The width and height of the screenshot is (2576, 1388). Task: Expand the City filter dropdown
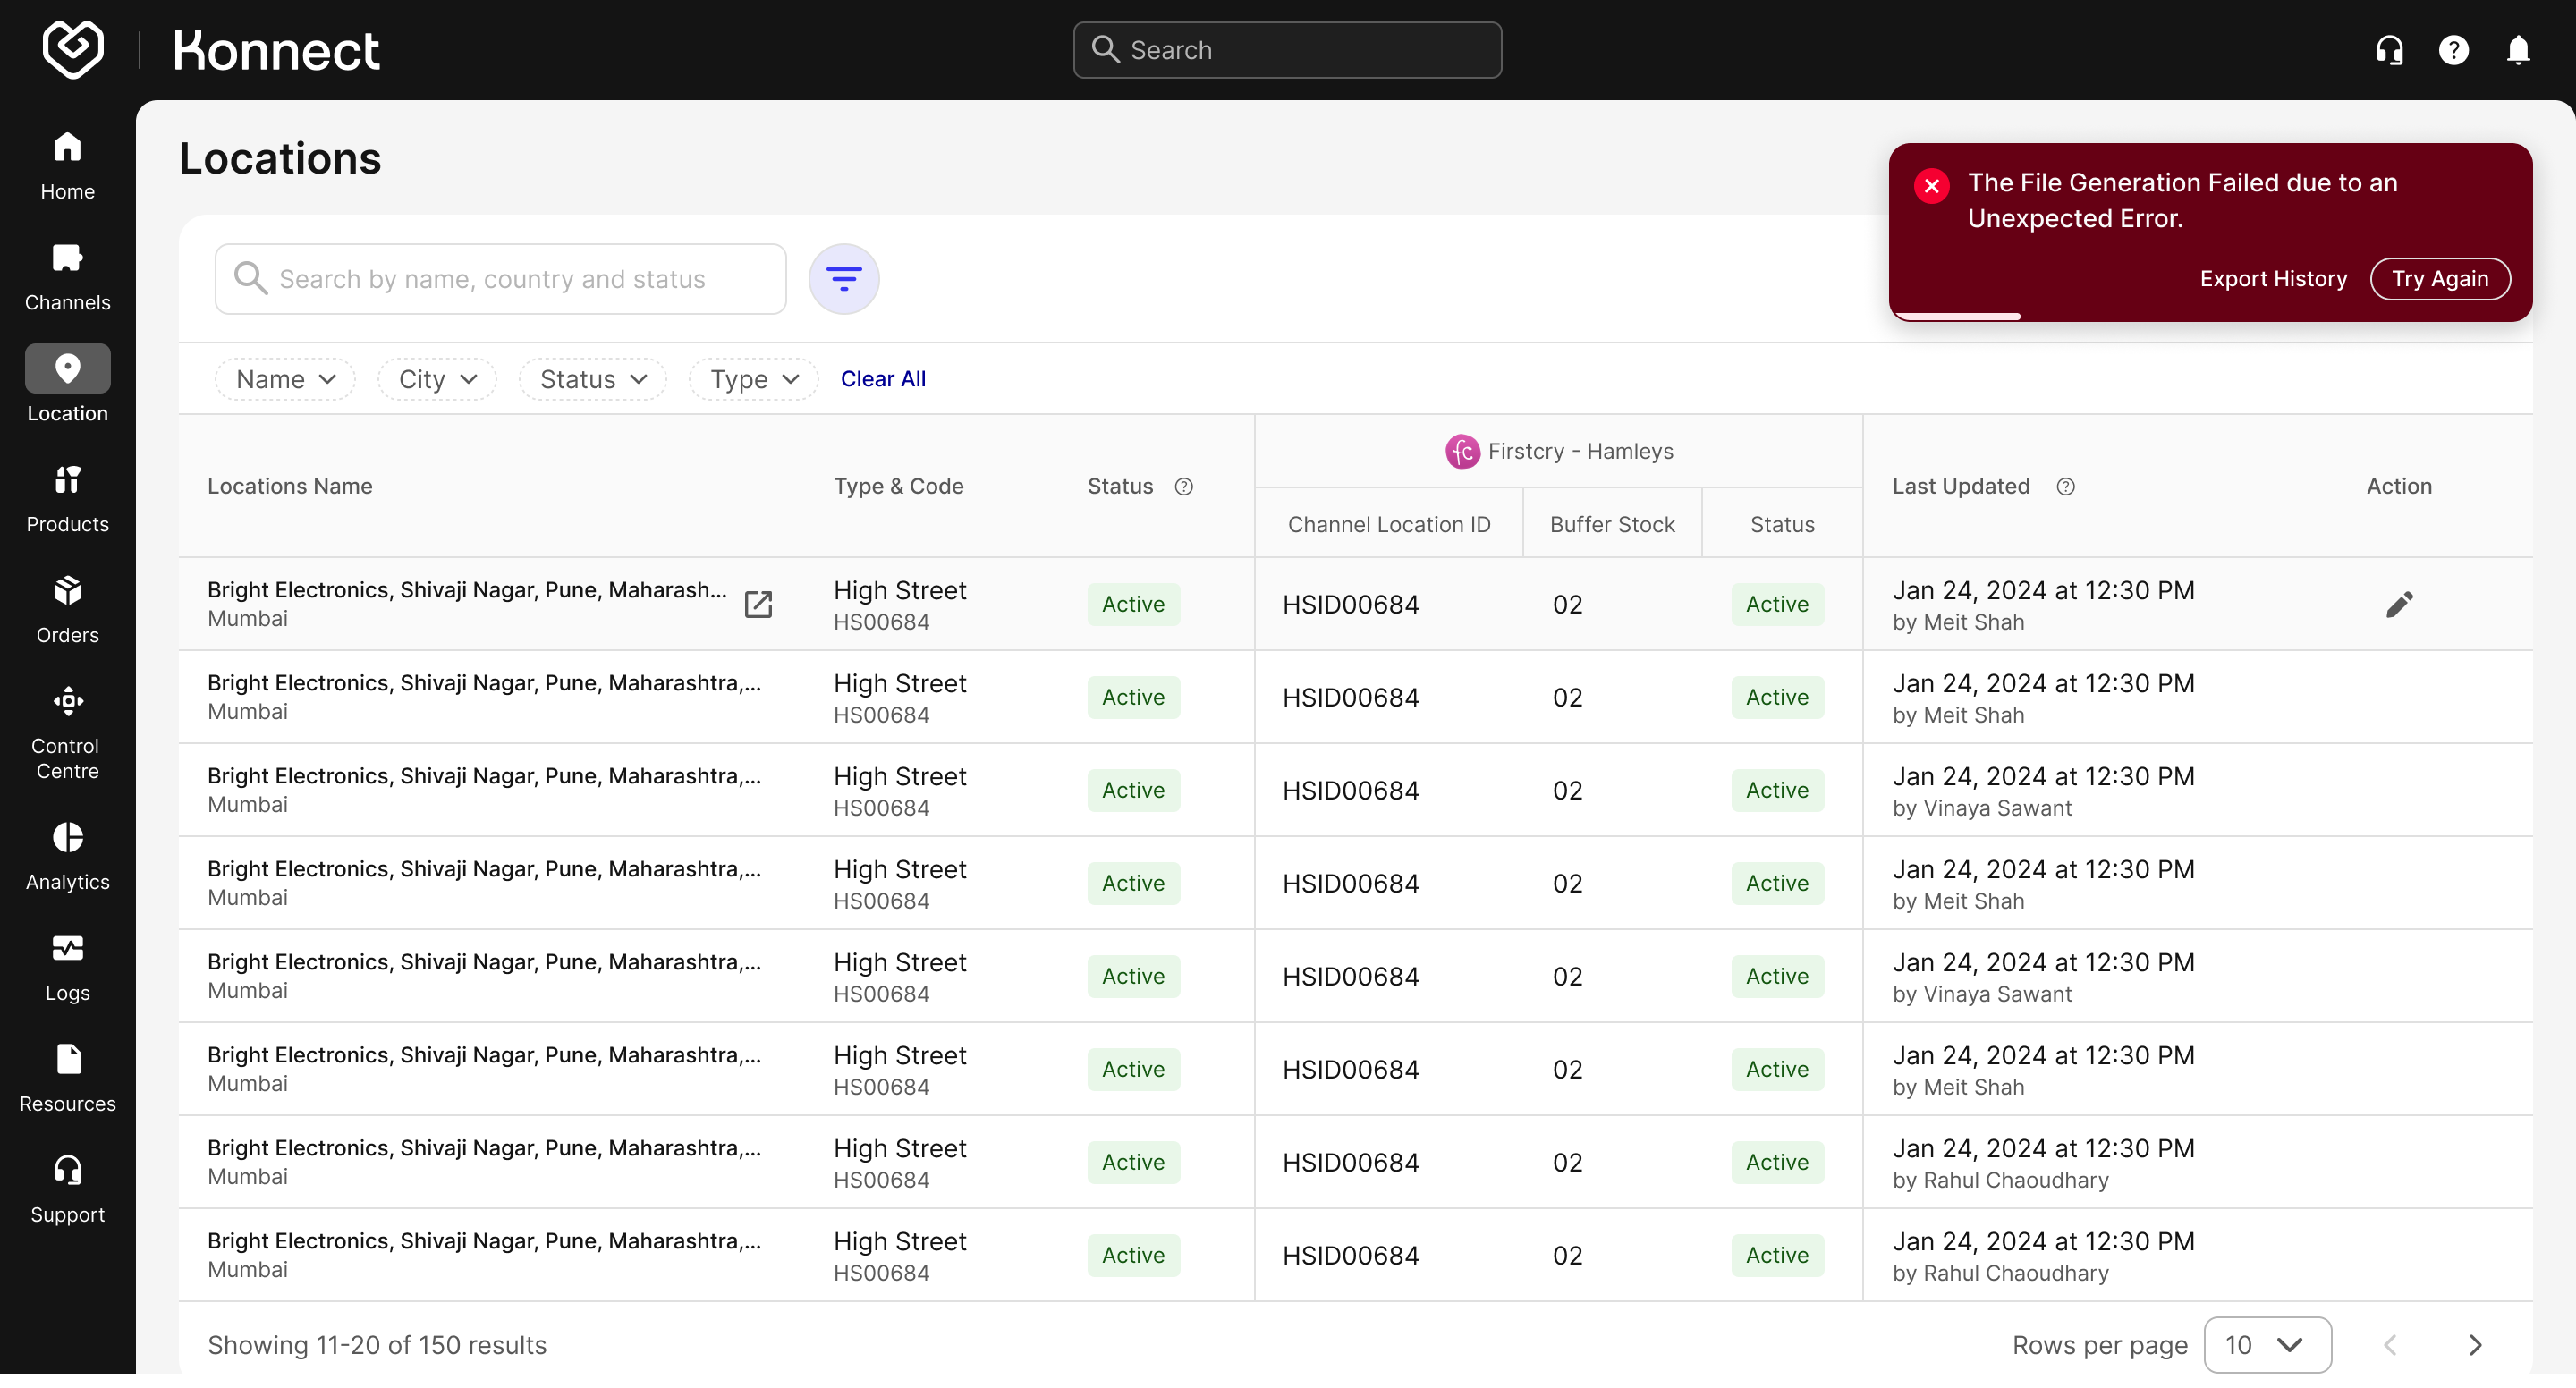[437, 379]
